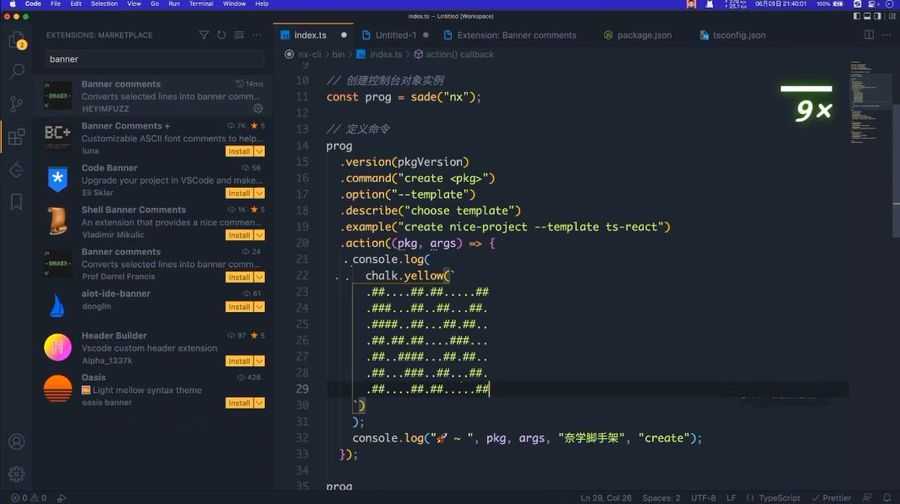This screenshot has width=900, height=504.
Task: Open the File menu
Action: coord(55,4)
